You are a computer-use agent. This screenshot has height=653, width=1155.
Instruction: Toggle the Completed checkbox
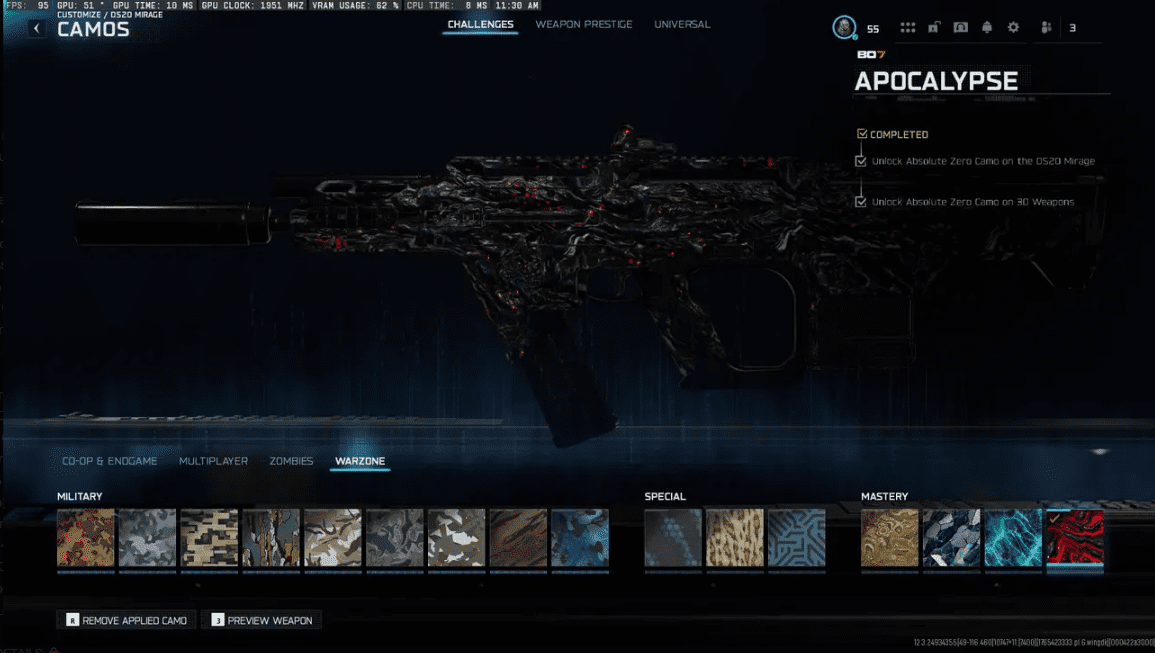[862, 134]
